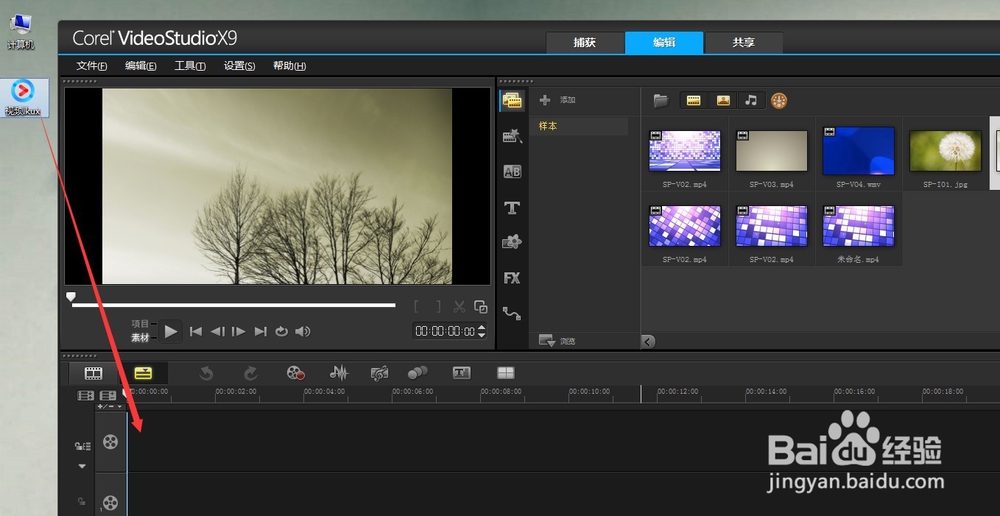Click the preview scrubber handle
1000x516 pixels.
point(71,297)
